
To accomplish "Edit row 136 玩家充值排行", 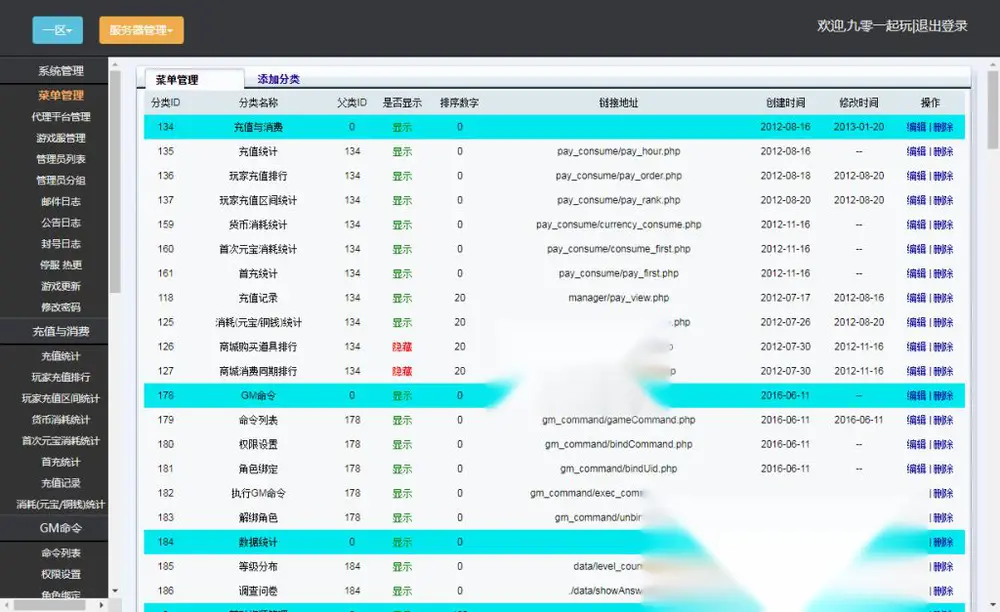I will (x=916, y=175).
